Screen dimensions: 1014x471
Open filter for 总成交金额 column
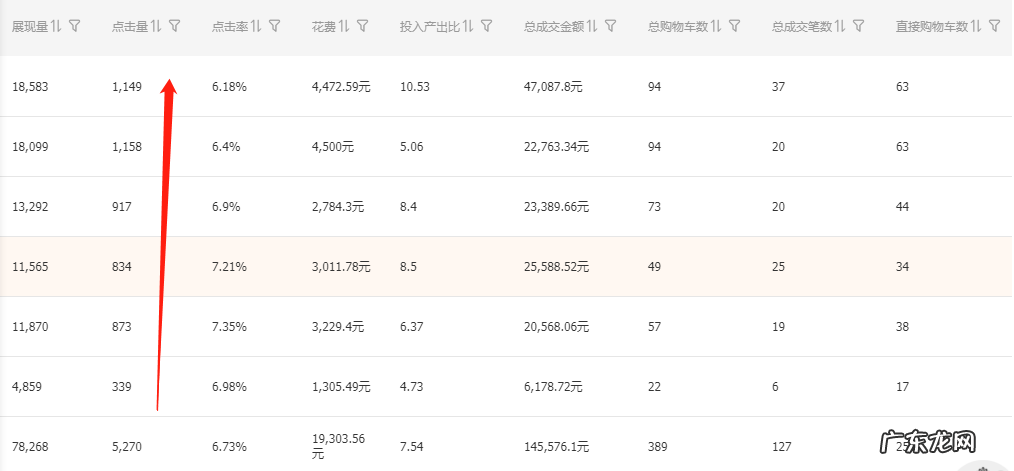[610, 26]
